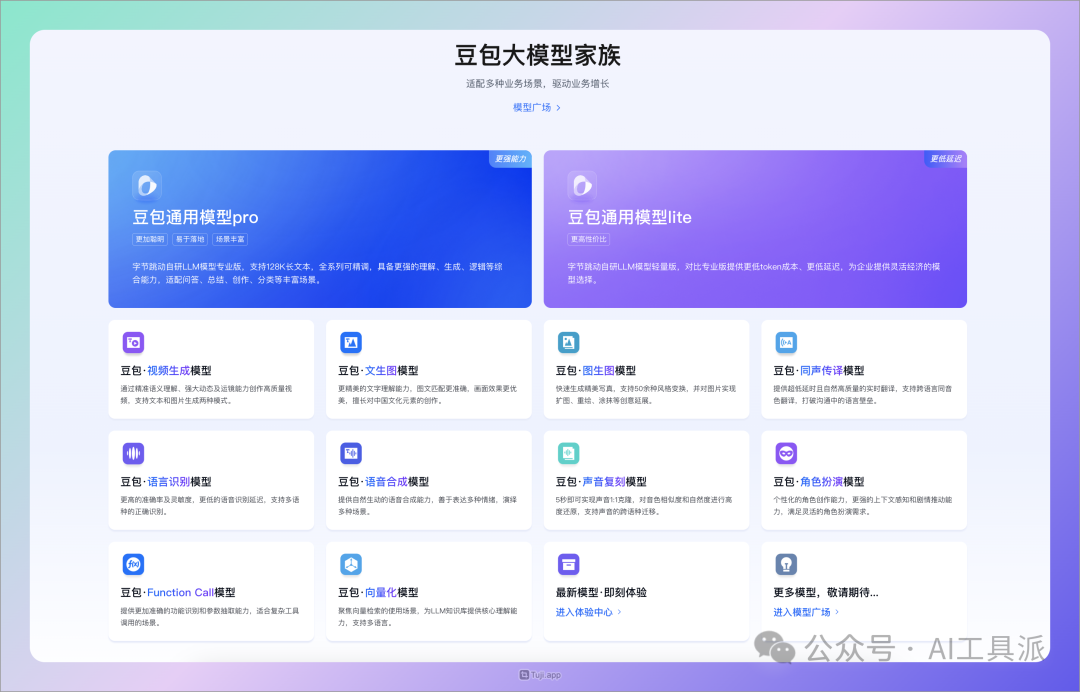
Task: Click the 更强能力 badge on pro card
Action: tap(510, 158)
